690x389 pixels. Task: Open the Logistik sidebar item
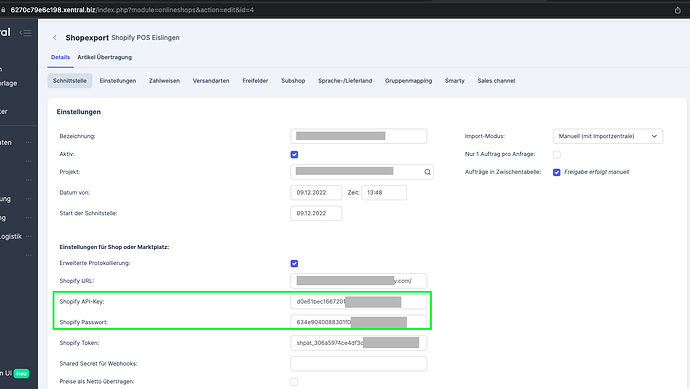tap(11, 236)
